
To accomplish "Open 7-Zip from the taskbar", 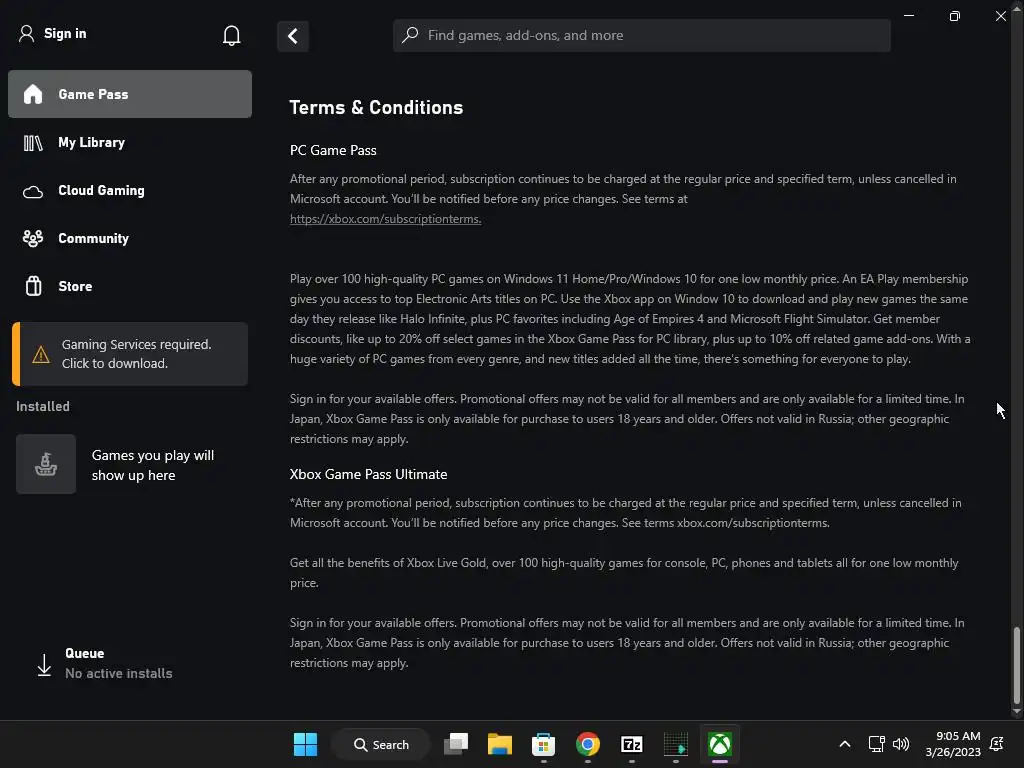I will tap(632, 744).
